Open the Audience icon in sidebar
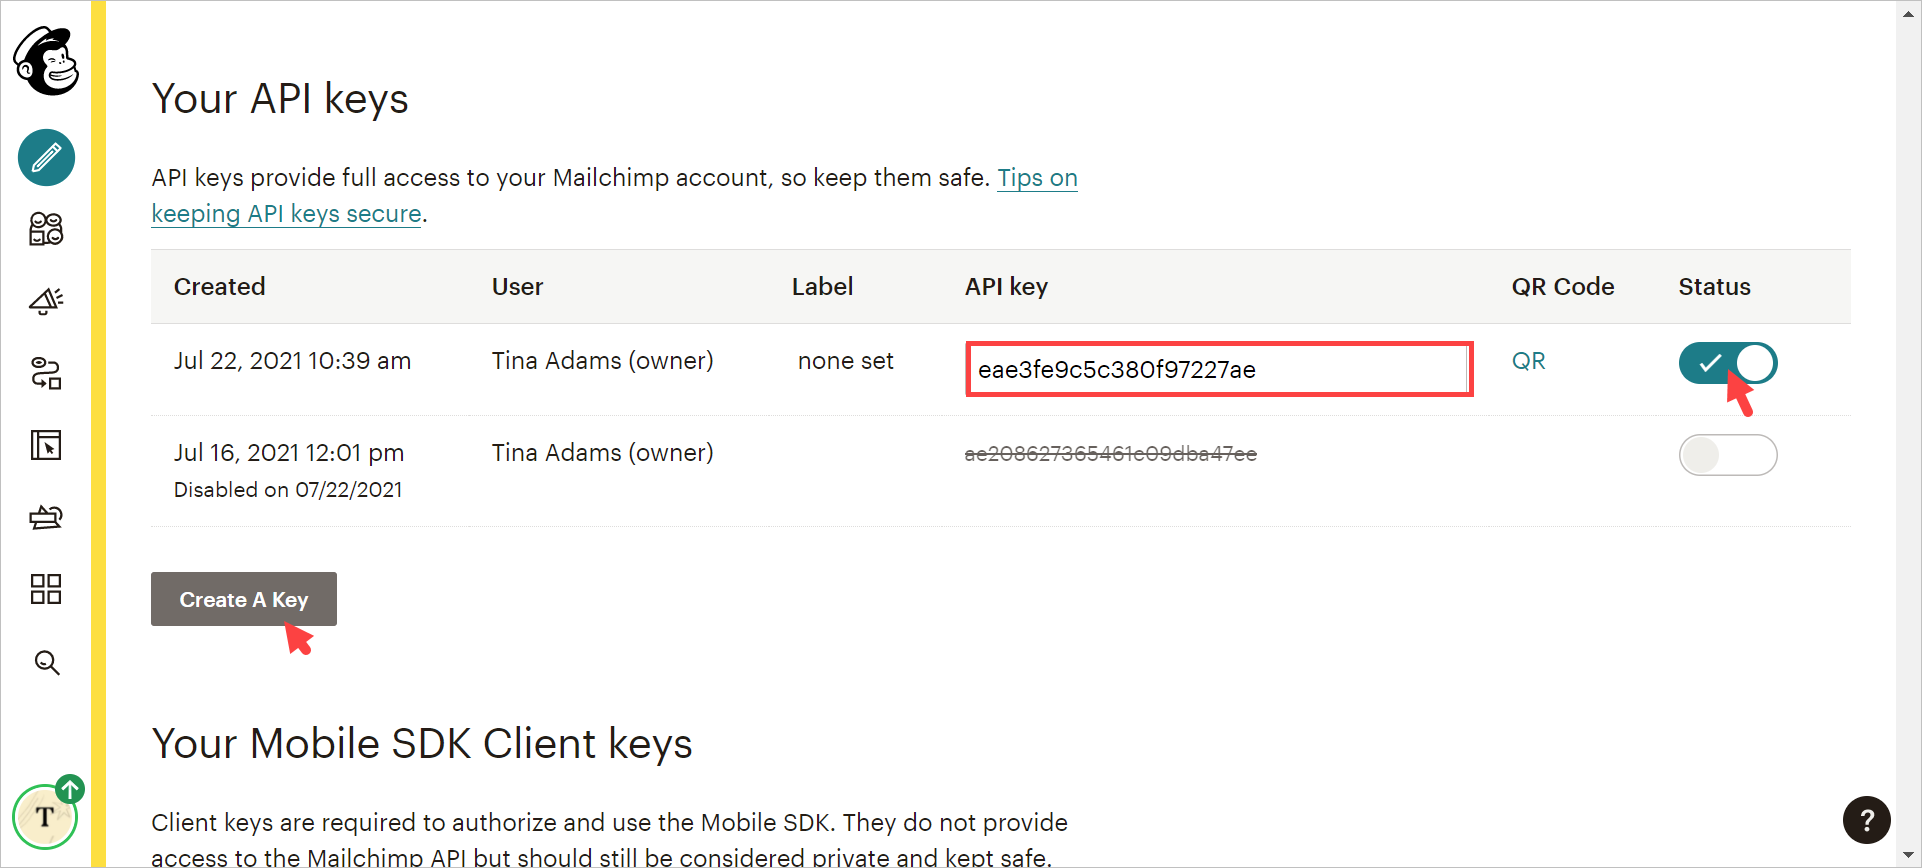1922x868 pixels. 46,229
